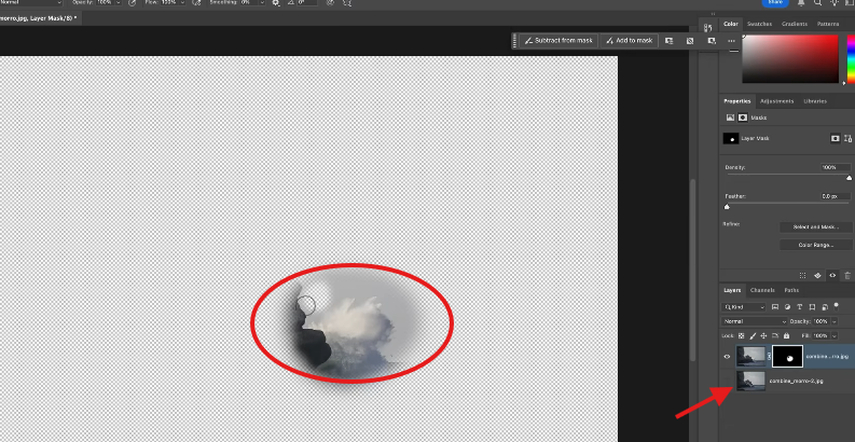Toggle mask visibility eye in Properties footer
This screenshot has height=442, width=855.
(x=833, y=275)
